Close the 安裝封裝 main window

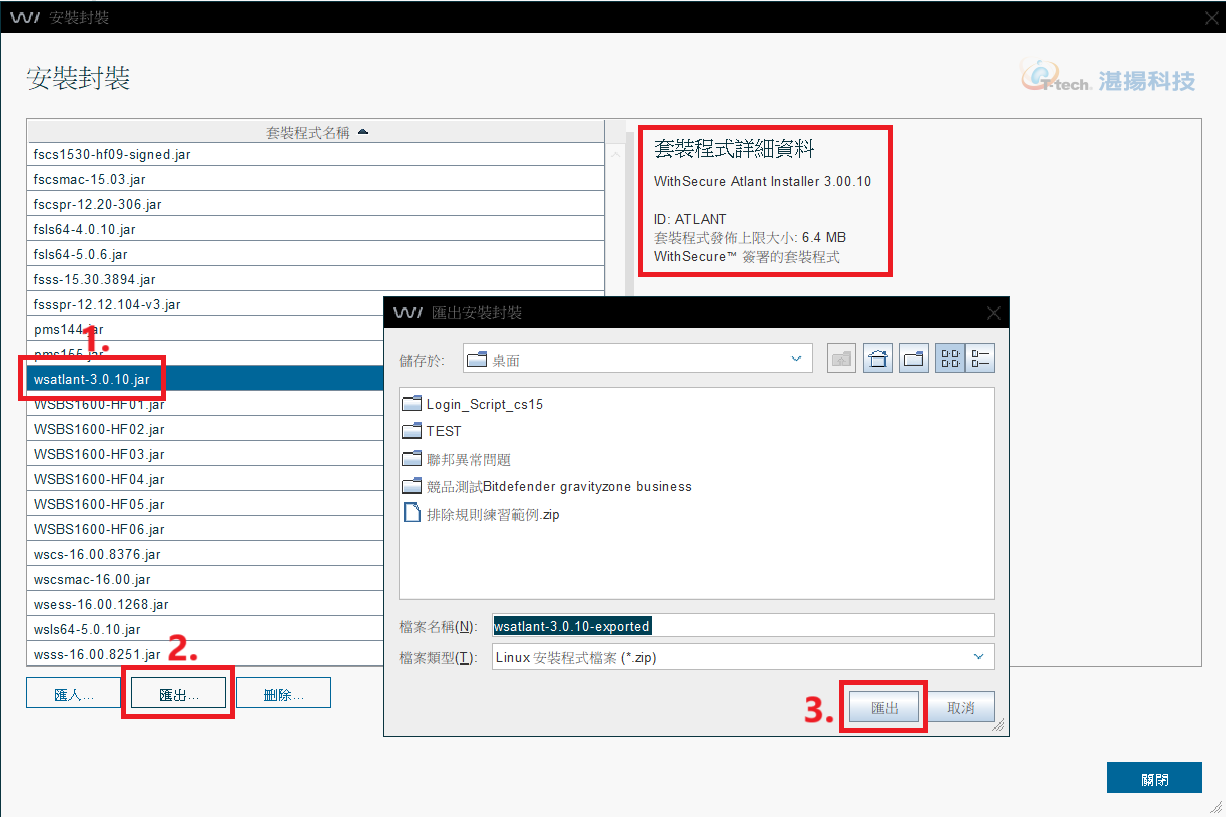[x=1211, y=17]
